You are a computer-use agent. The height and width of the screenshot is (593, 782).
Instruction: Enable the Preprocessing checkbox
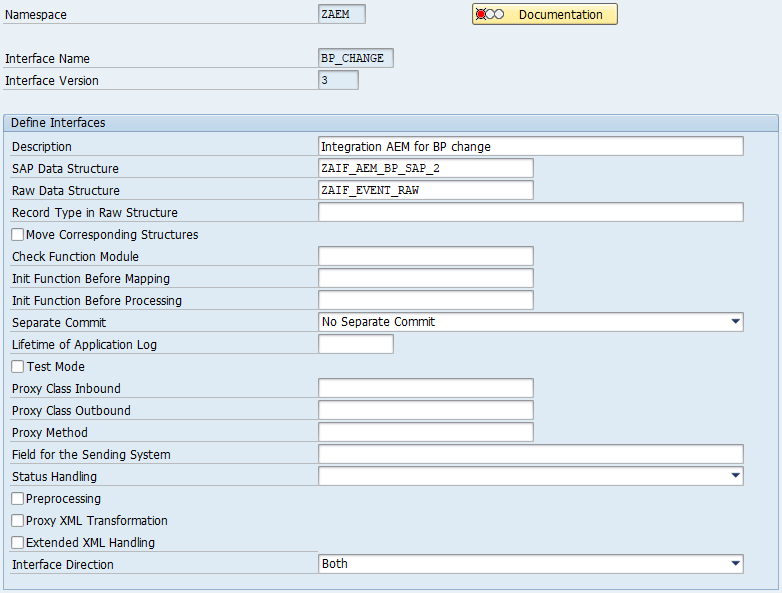point(17,498)
